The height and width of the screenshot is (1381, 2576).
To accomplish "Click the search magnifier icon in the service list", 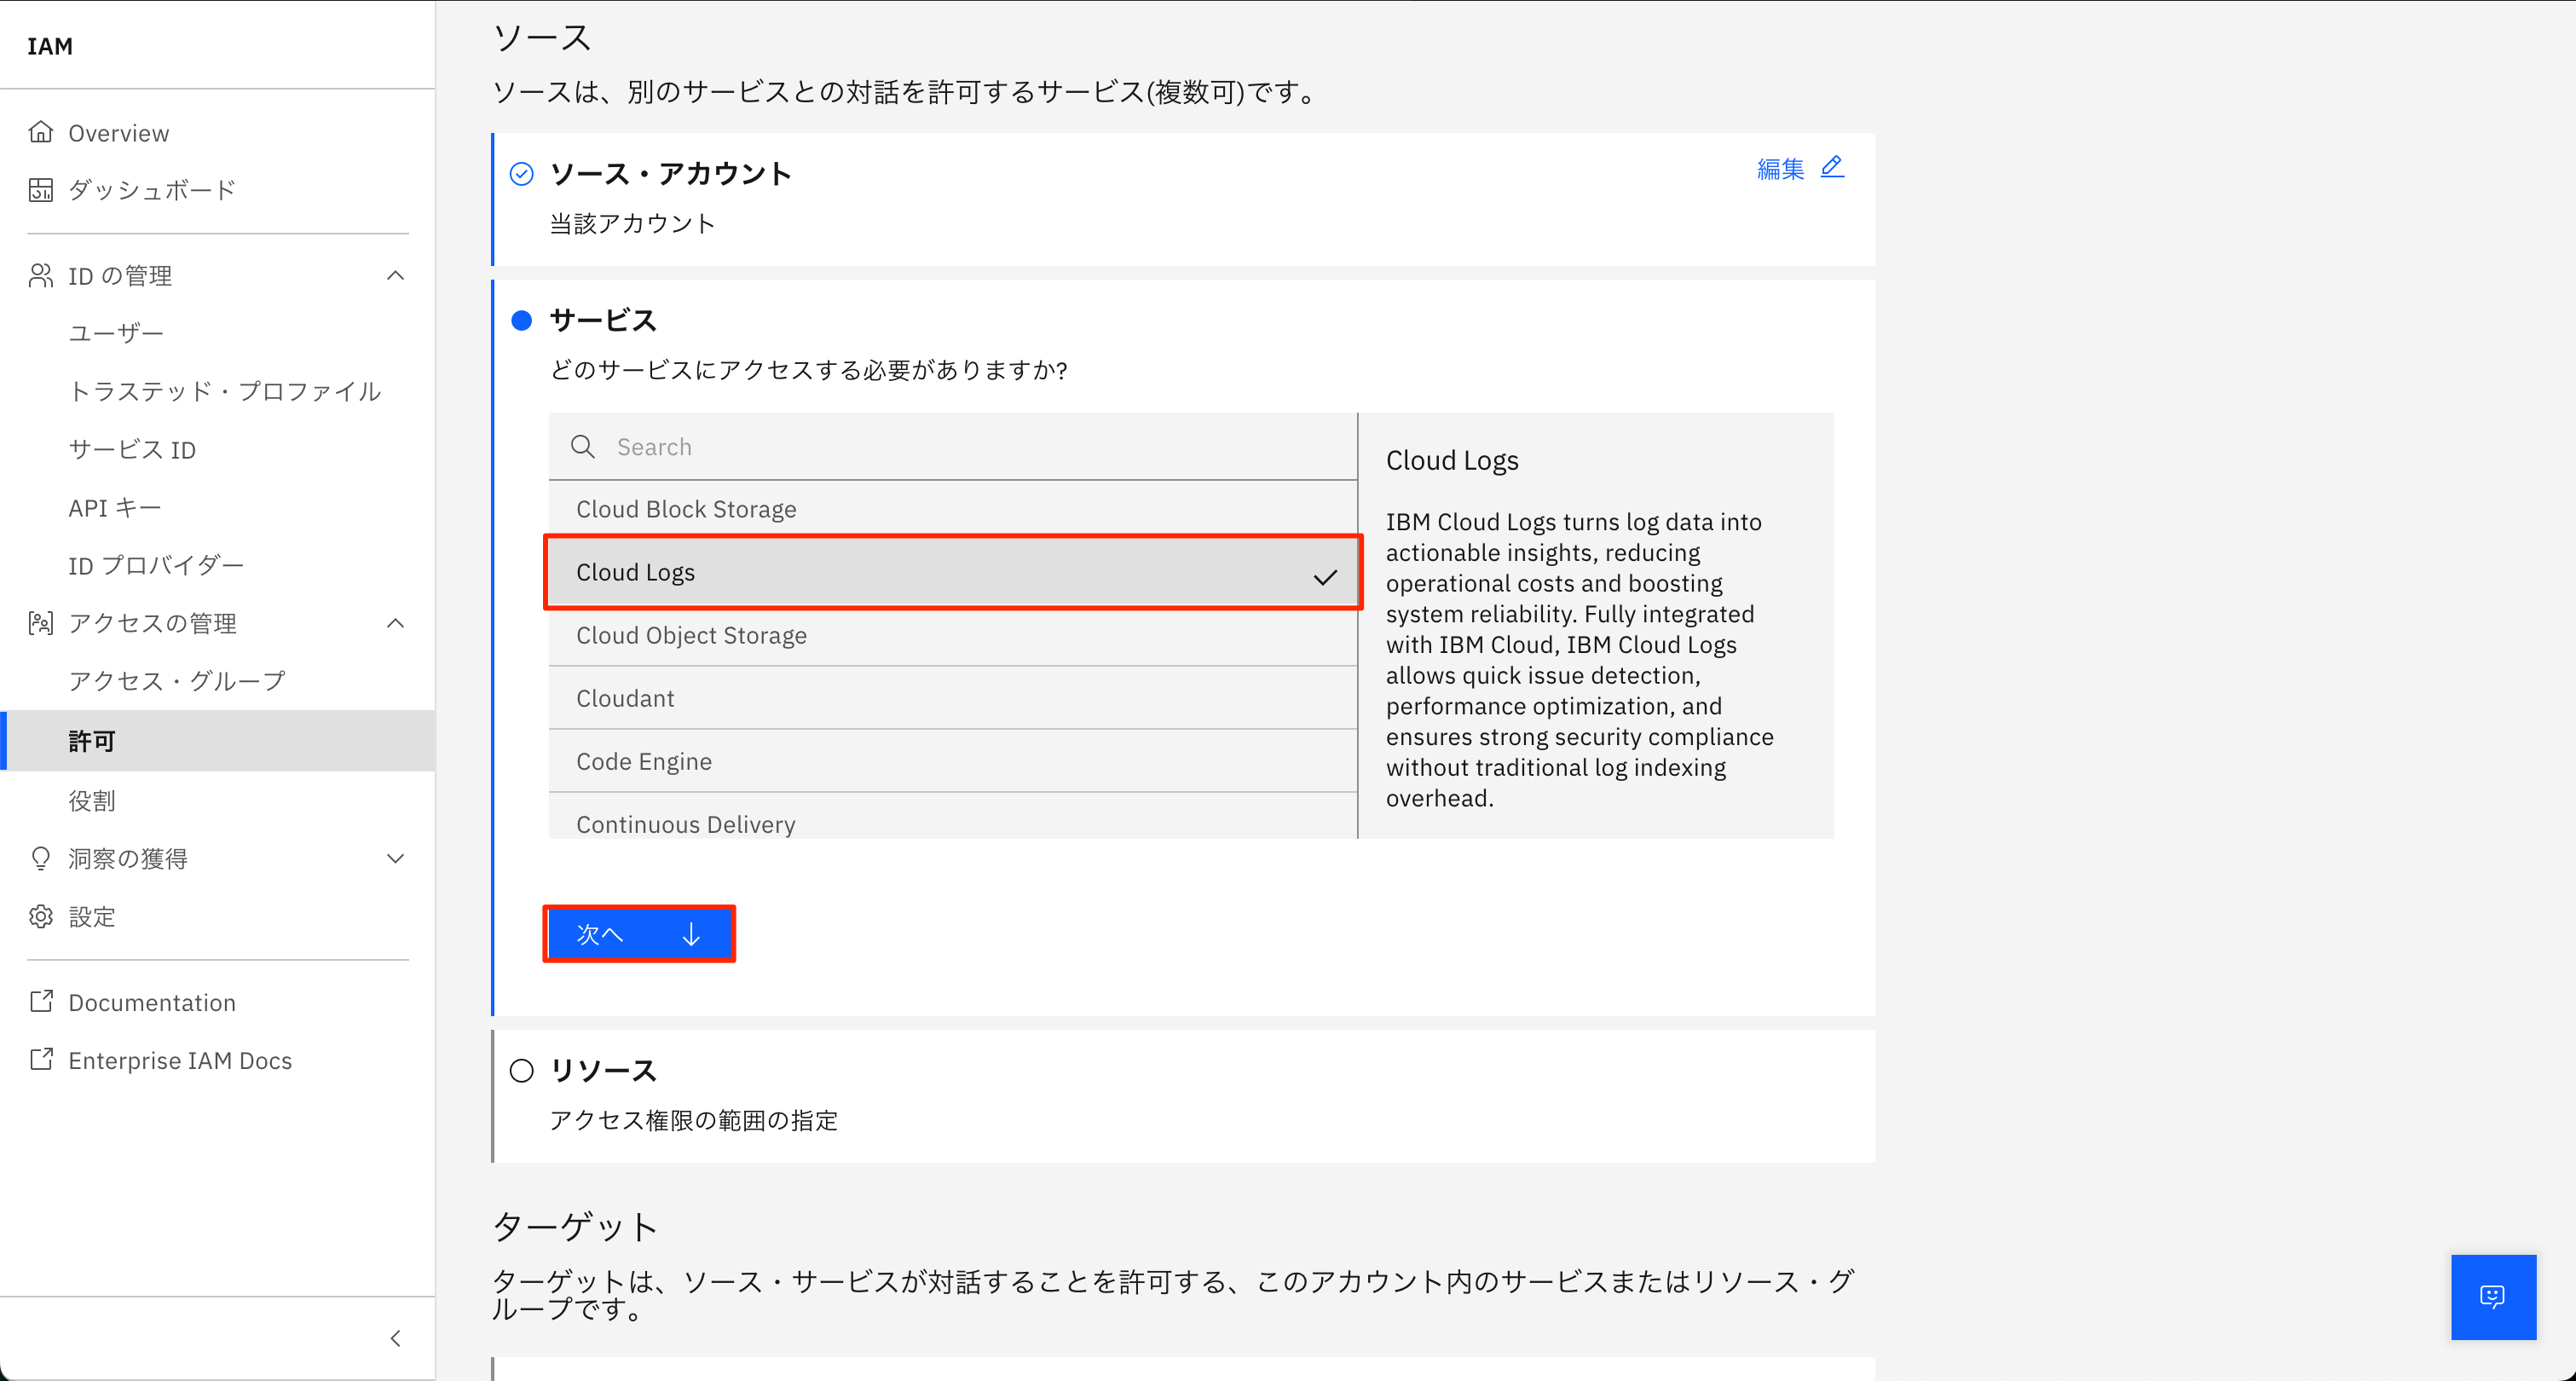I will (583, 447).
